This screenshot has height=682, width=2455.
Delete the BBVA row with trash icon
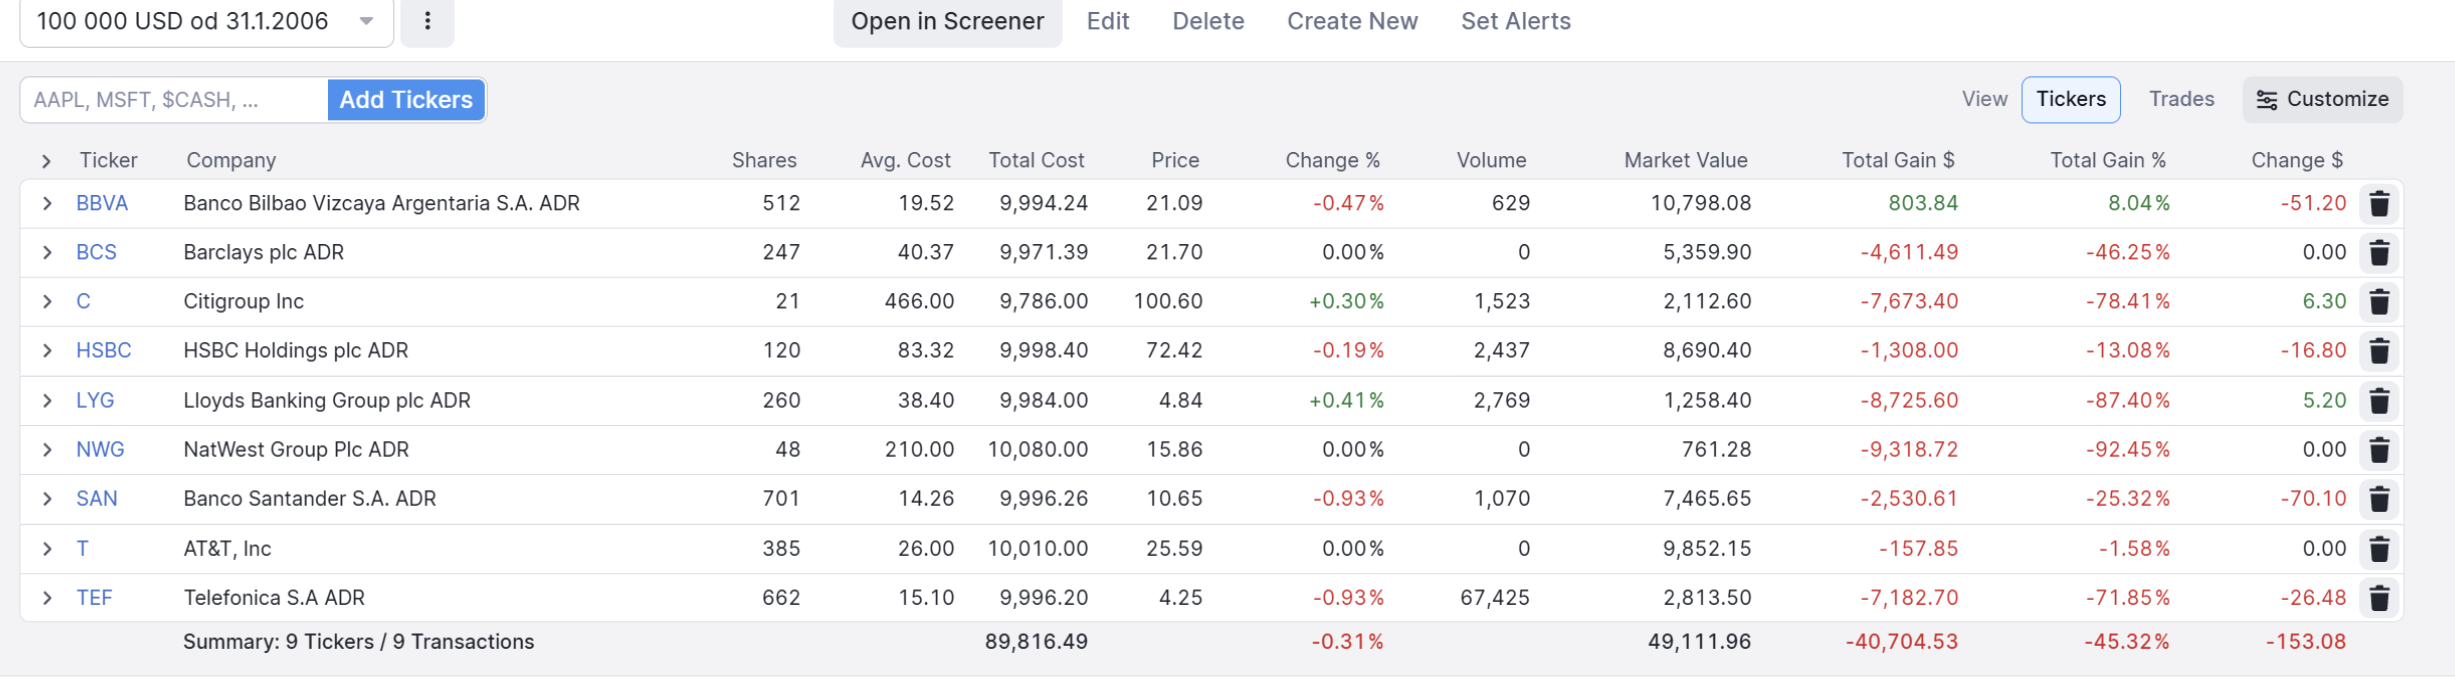(x=2379, y=204)
